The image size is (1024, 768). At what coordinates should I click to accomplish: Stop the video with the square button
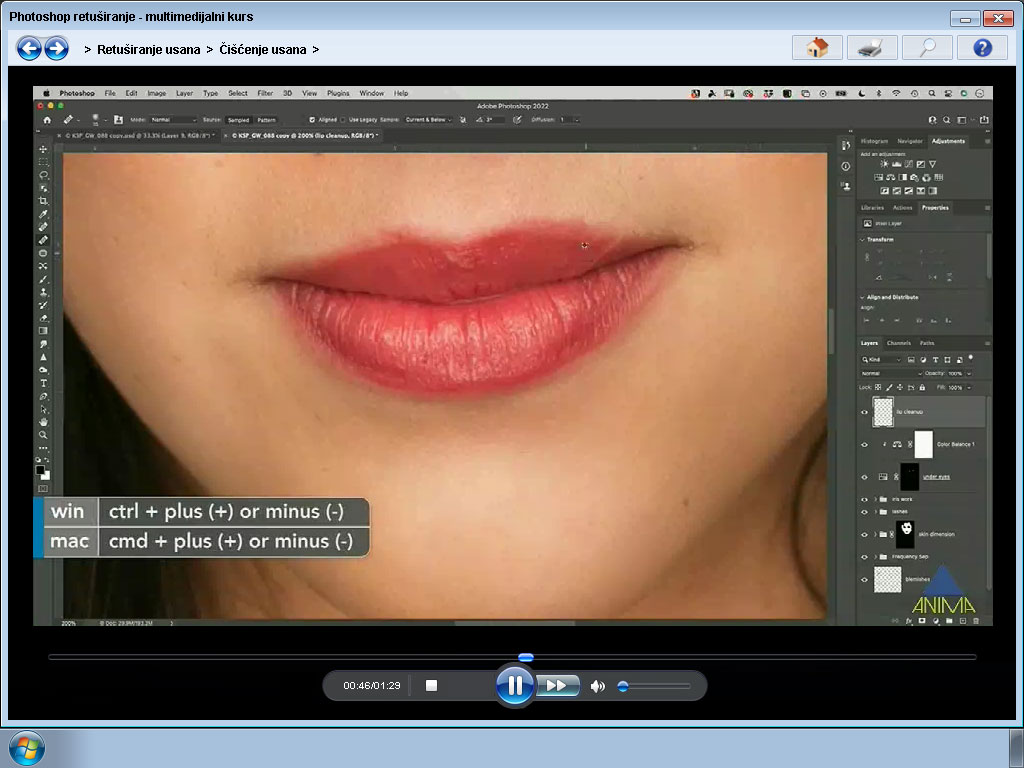tap(431, 685)
